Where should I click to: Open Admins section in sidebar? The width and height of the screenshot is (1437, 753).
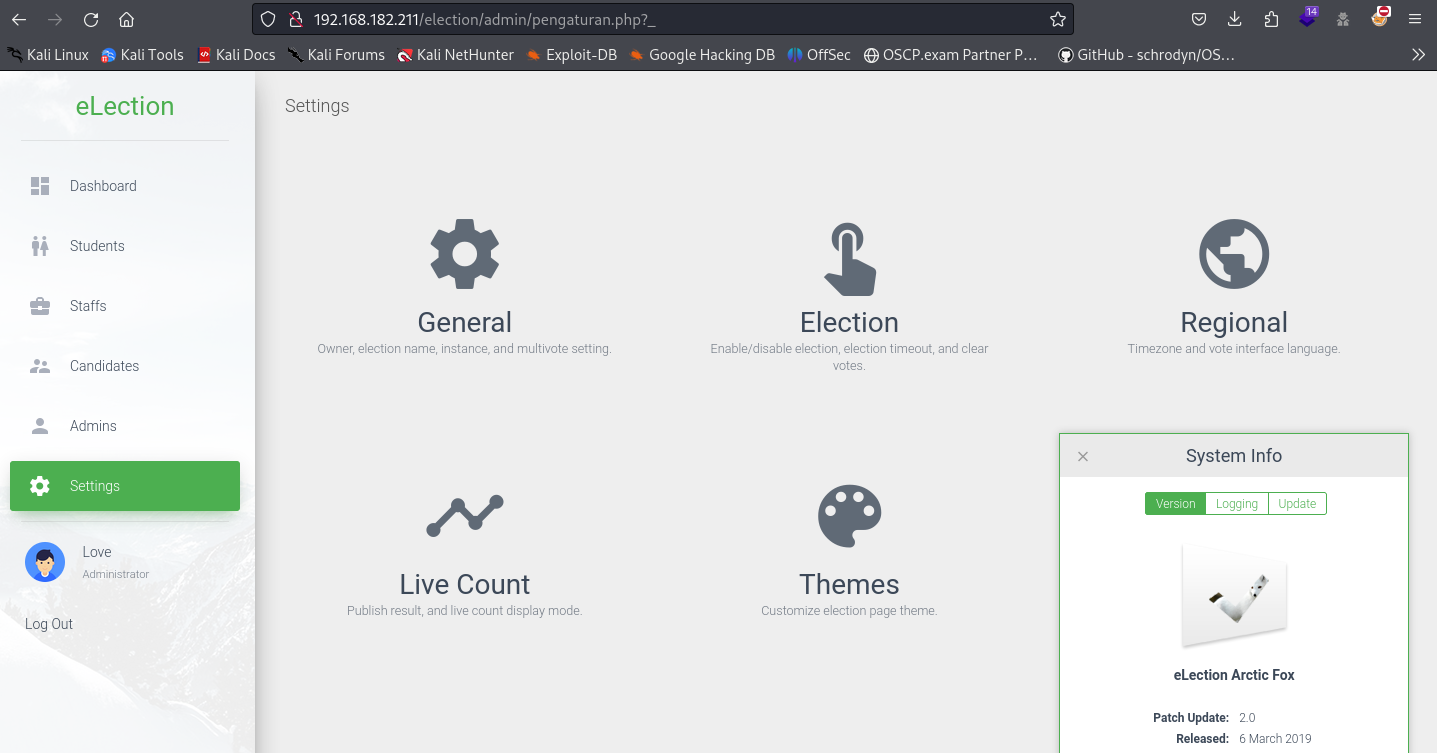(x=93, y=426)
